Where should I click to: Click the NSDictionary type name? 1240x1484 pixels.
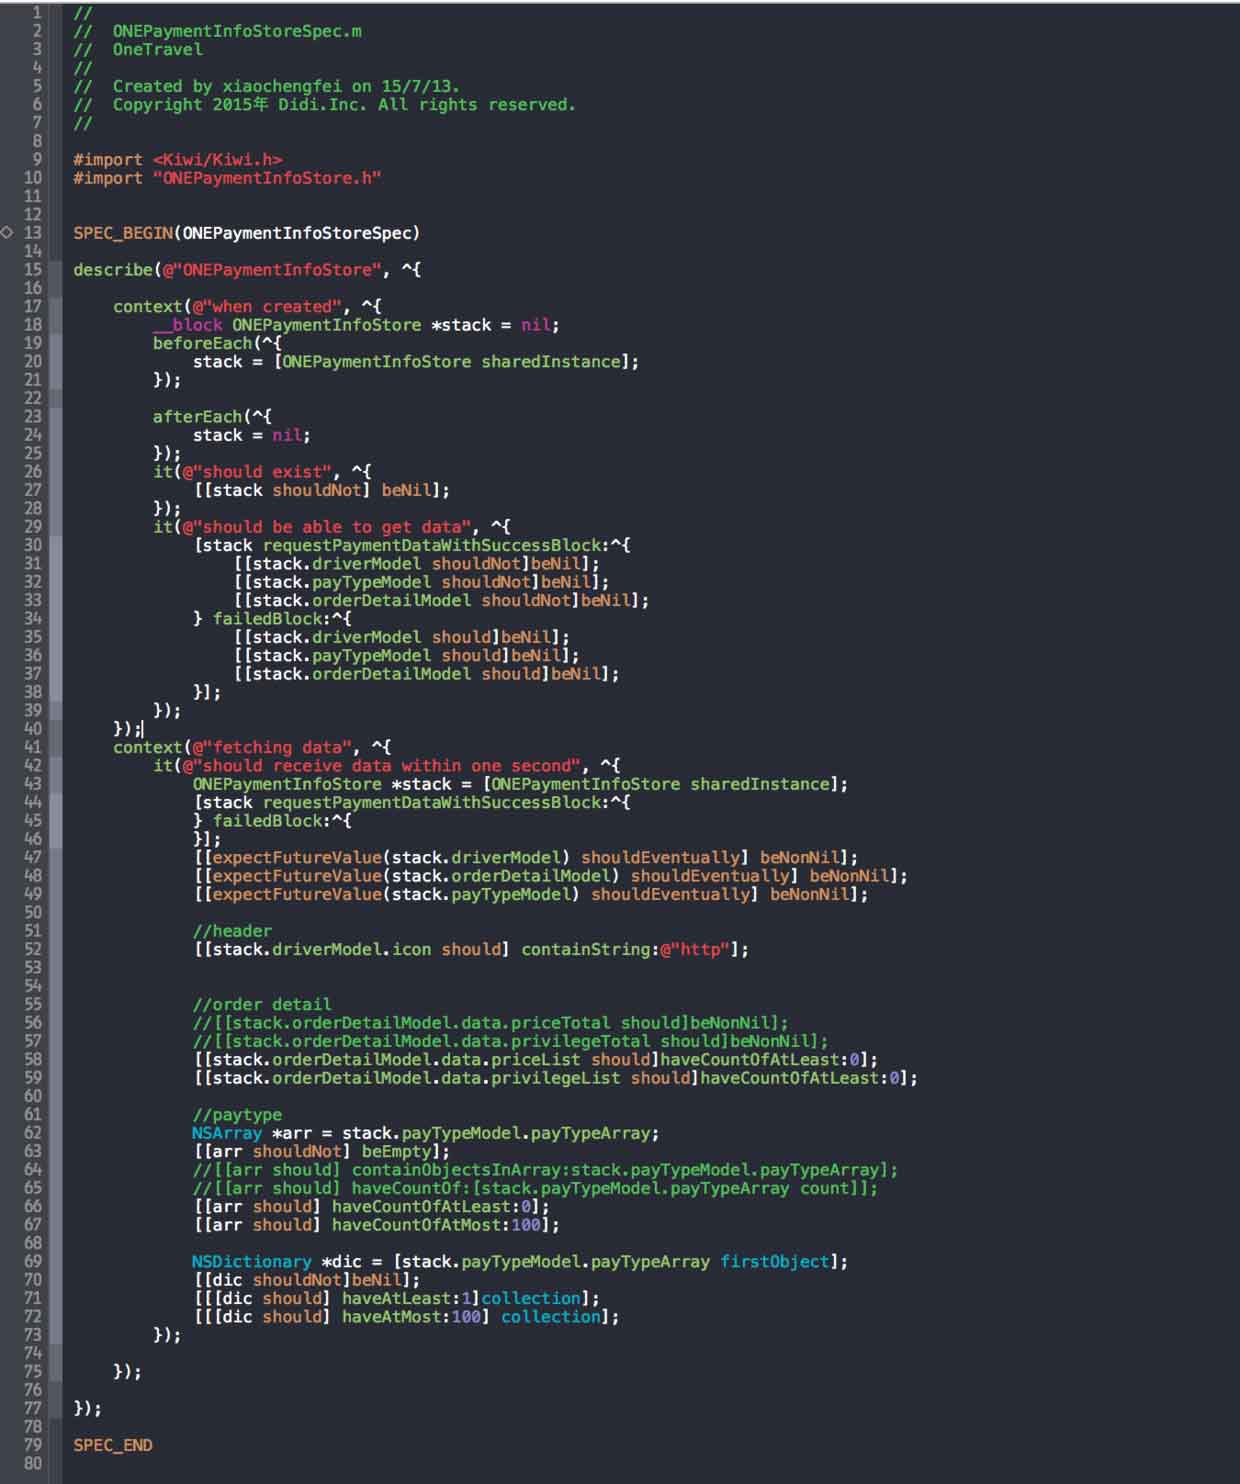click(251, 1262)
